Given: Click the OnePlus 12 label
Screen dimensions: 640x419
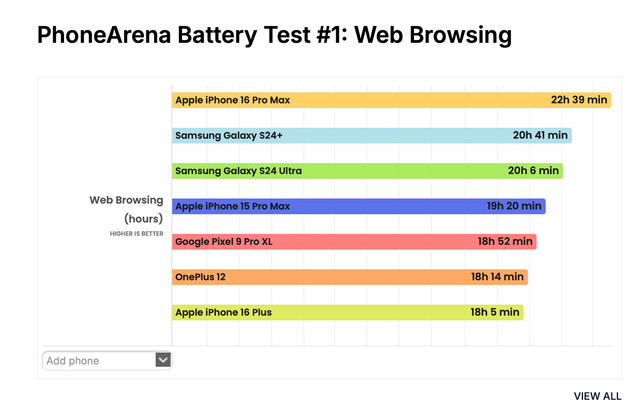Looking at the screenshot, I should (x=200, y=277).
